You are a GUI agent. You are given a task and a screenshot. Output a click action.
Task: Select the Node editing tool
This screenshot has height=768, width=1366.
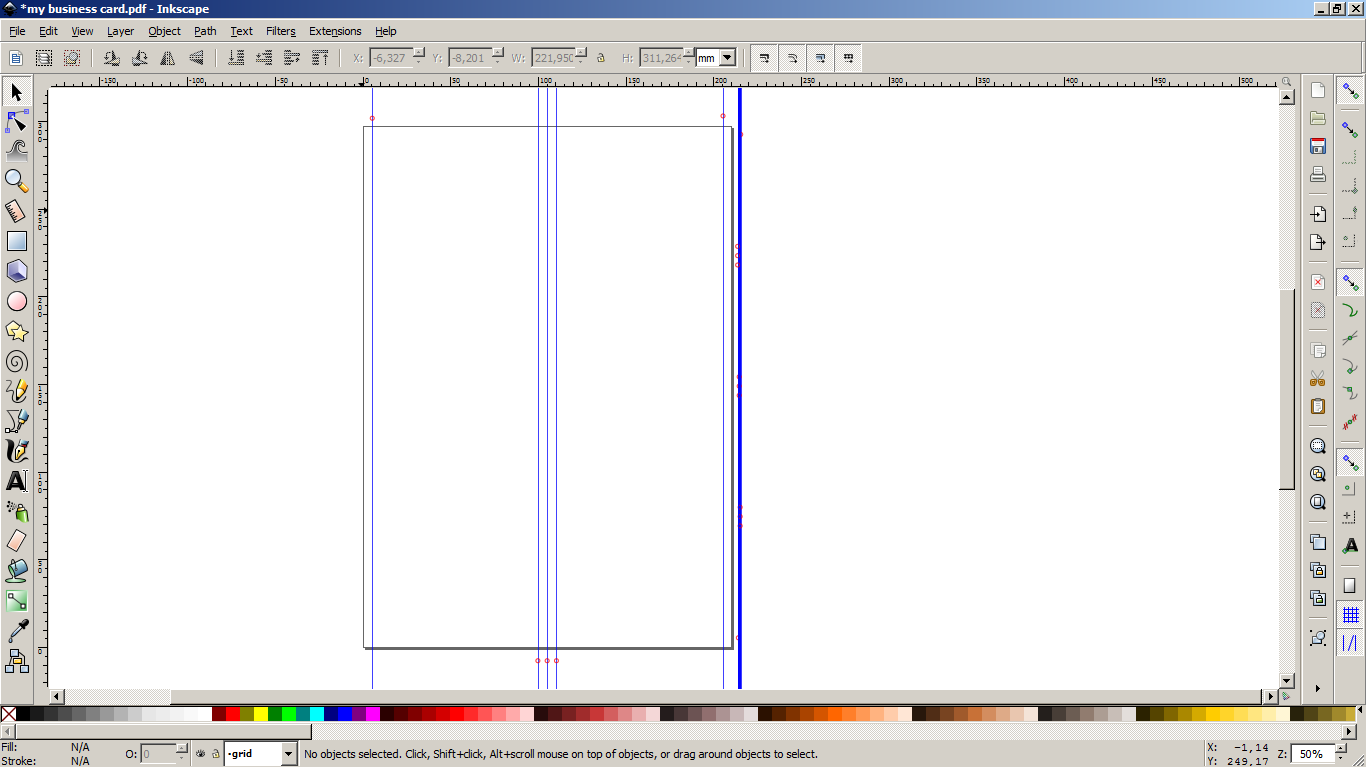(15, 121)
